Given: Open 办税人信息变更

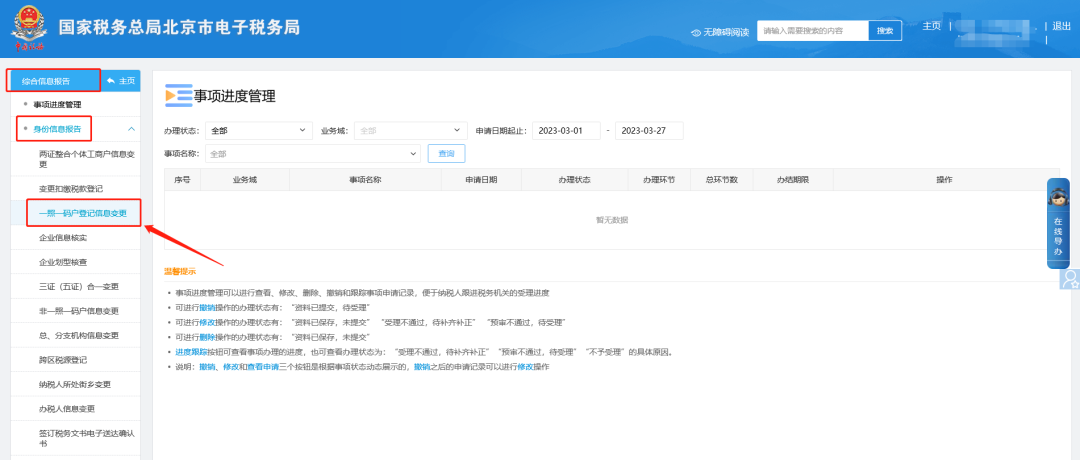Looking at the screenshot, I should [67, 408].
